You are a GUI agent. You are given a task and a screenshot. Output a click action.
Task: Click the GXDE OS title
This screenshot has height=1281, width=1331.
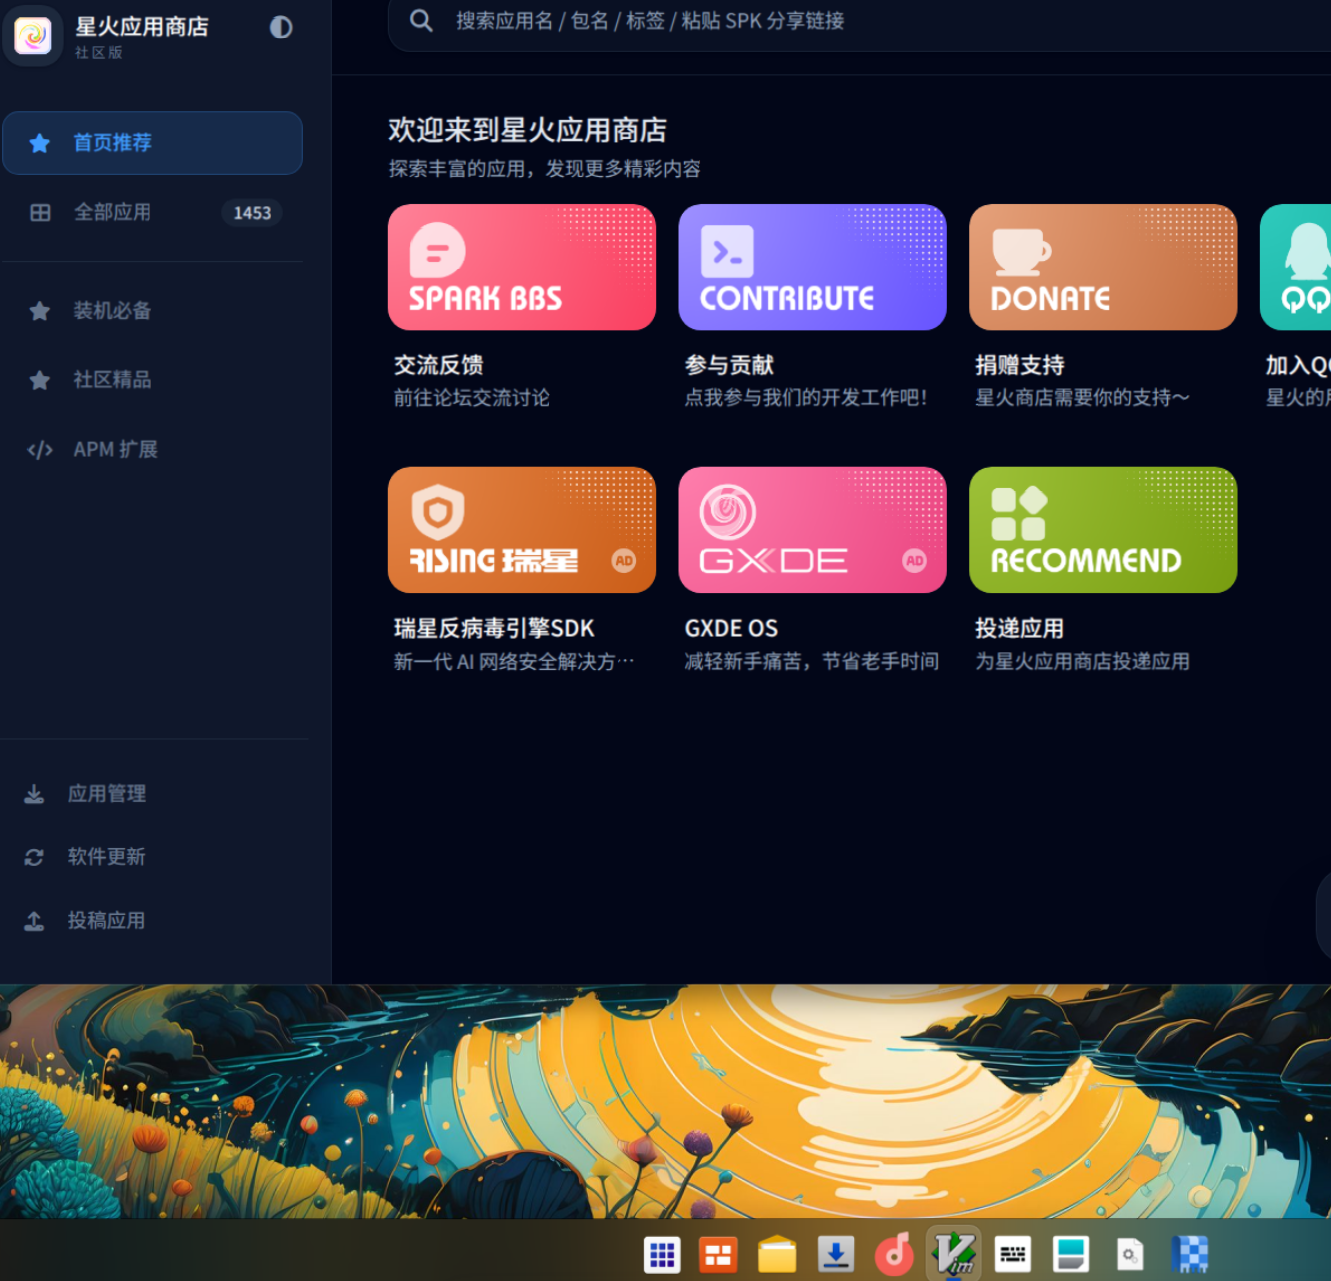click(731, 628)
